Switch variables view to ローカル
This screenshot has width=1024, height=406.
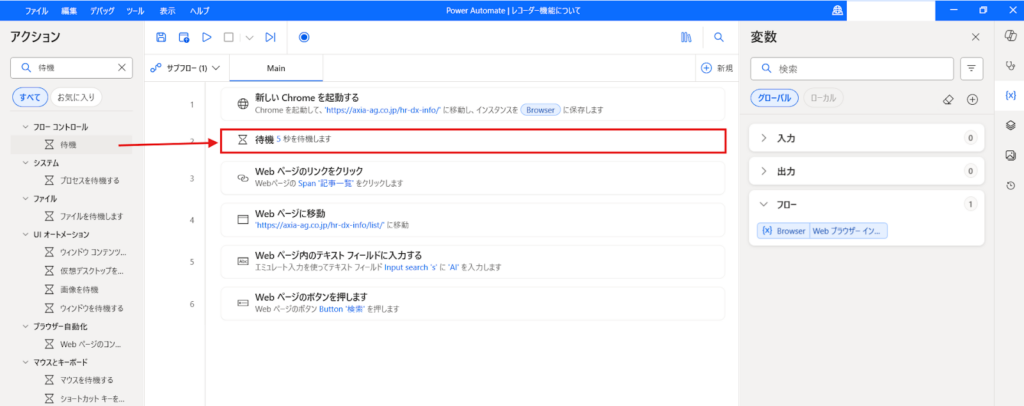click(x=825, y=99)
